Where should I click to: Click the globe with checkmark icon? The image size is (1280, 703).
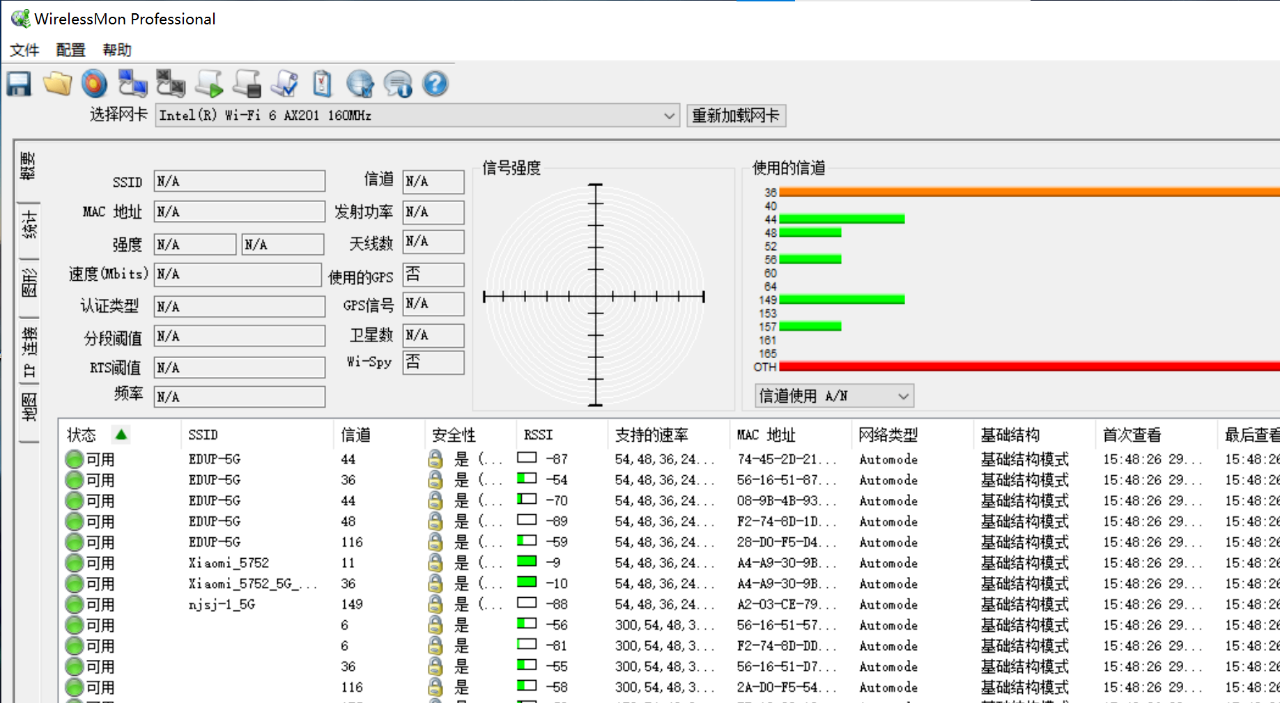tap(360, 84)
